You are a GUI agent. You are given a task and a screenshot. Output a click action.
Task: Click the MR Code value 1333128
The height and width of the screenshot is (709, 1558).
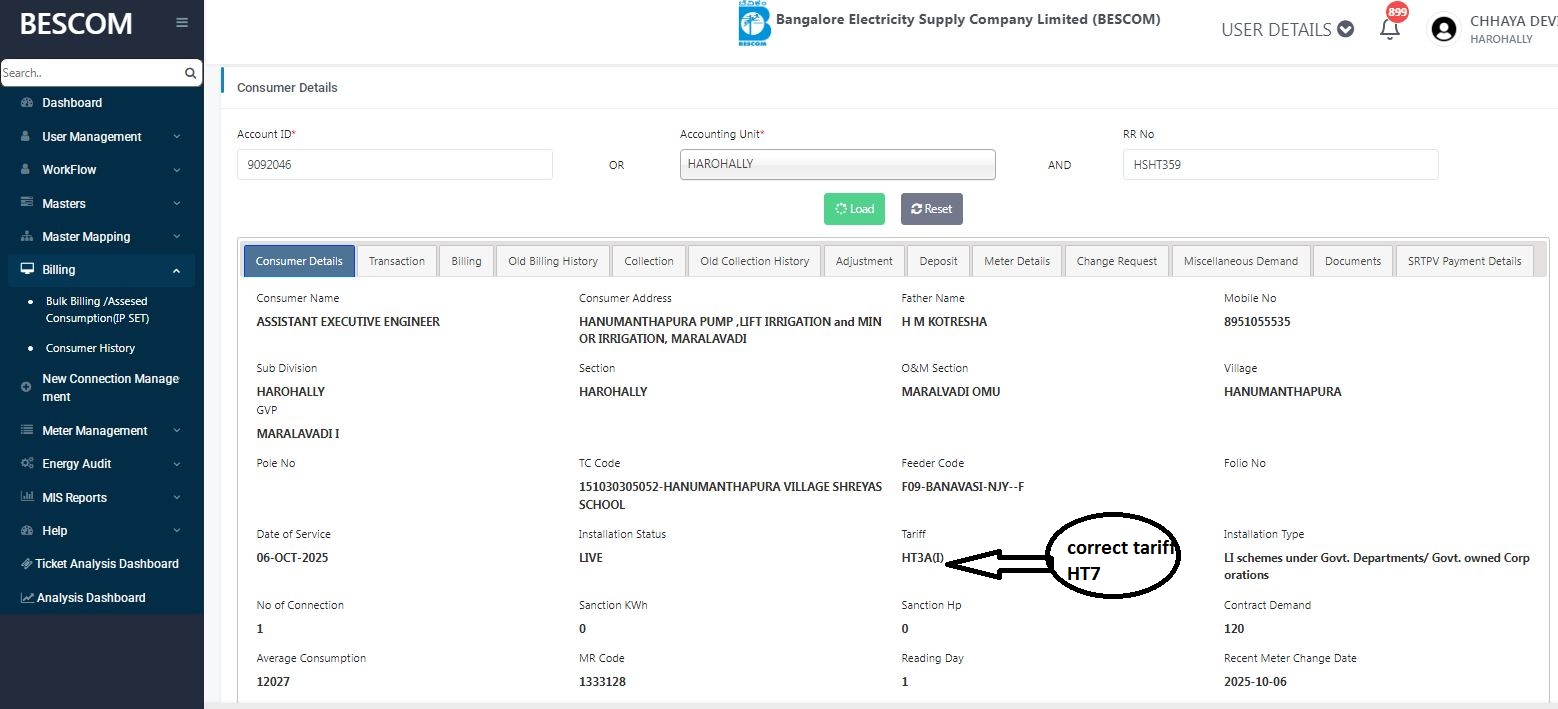pos(602,682)
